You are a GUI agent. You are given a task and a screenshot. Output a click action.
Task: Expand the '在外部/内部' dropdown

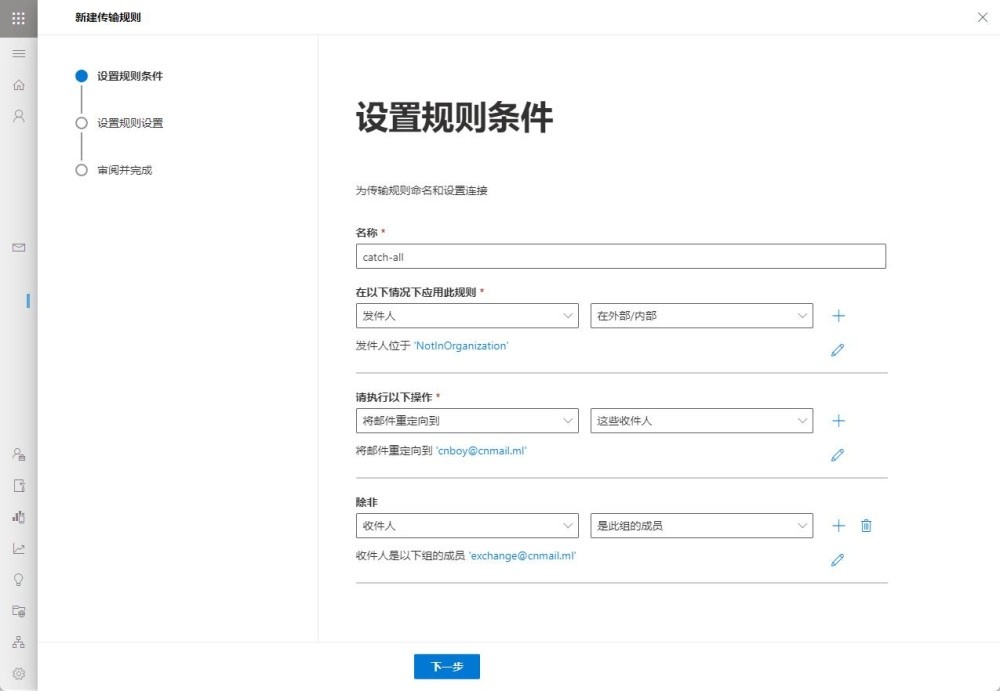click(701, 316)
